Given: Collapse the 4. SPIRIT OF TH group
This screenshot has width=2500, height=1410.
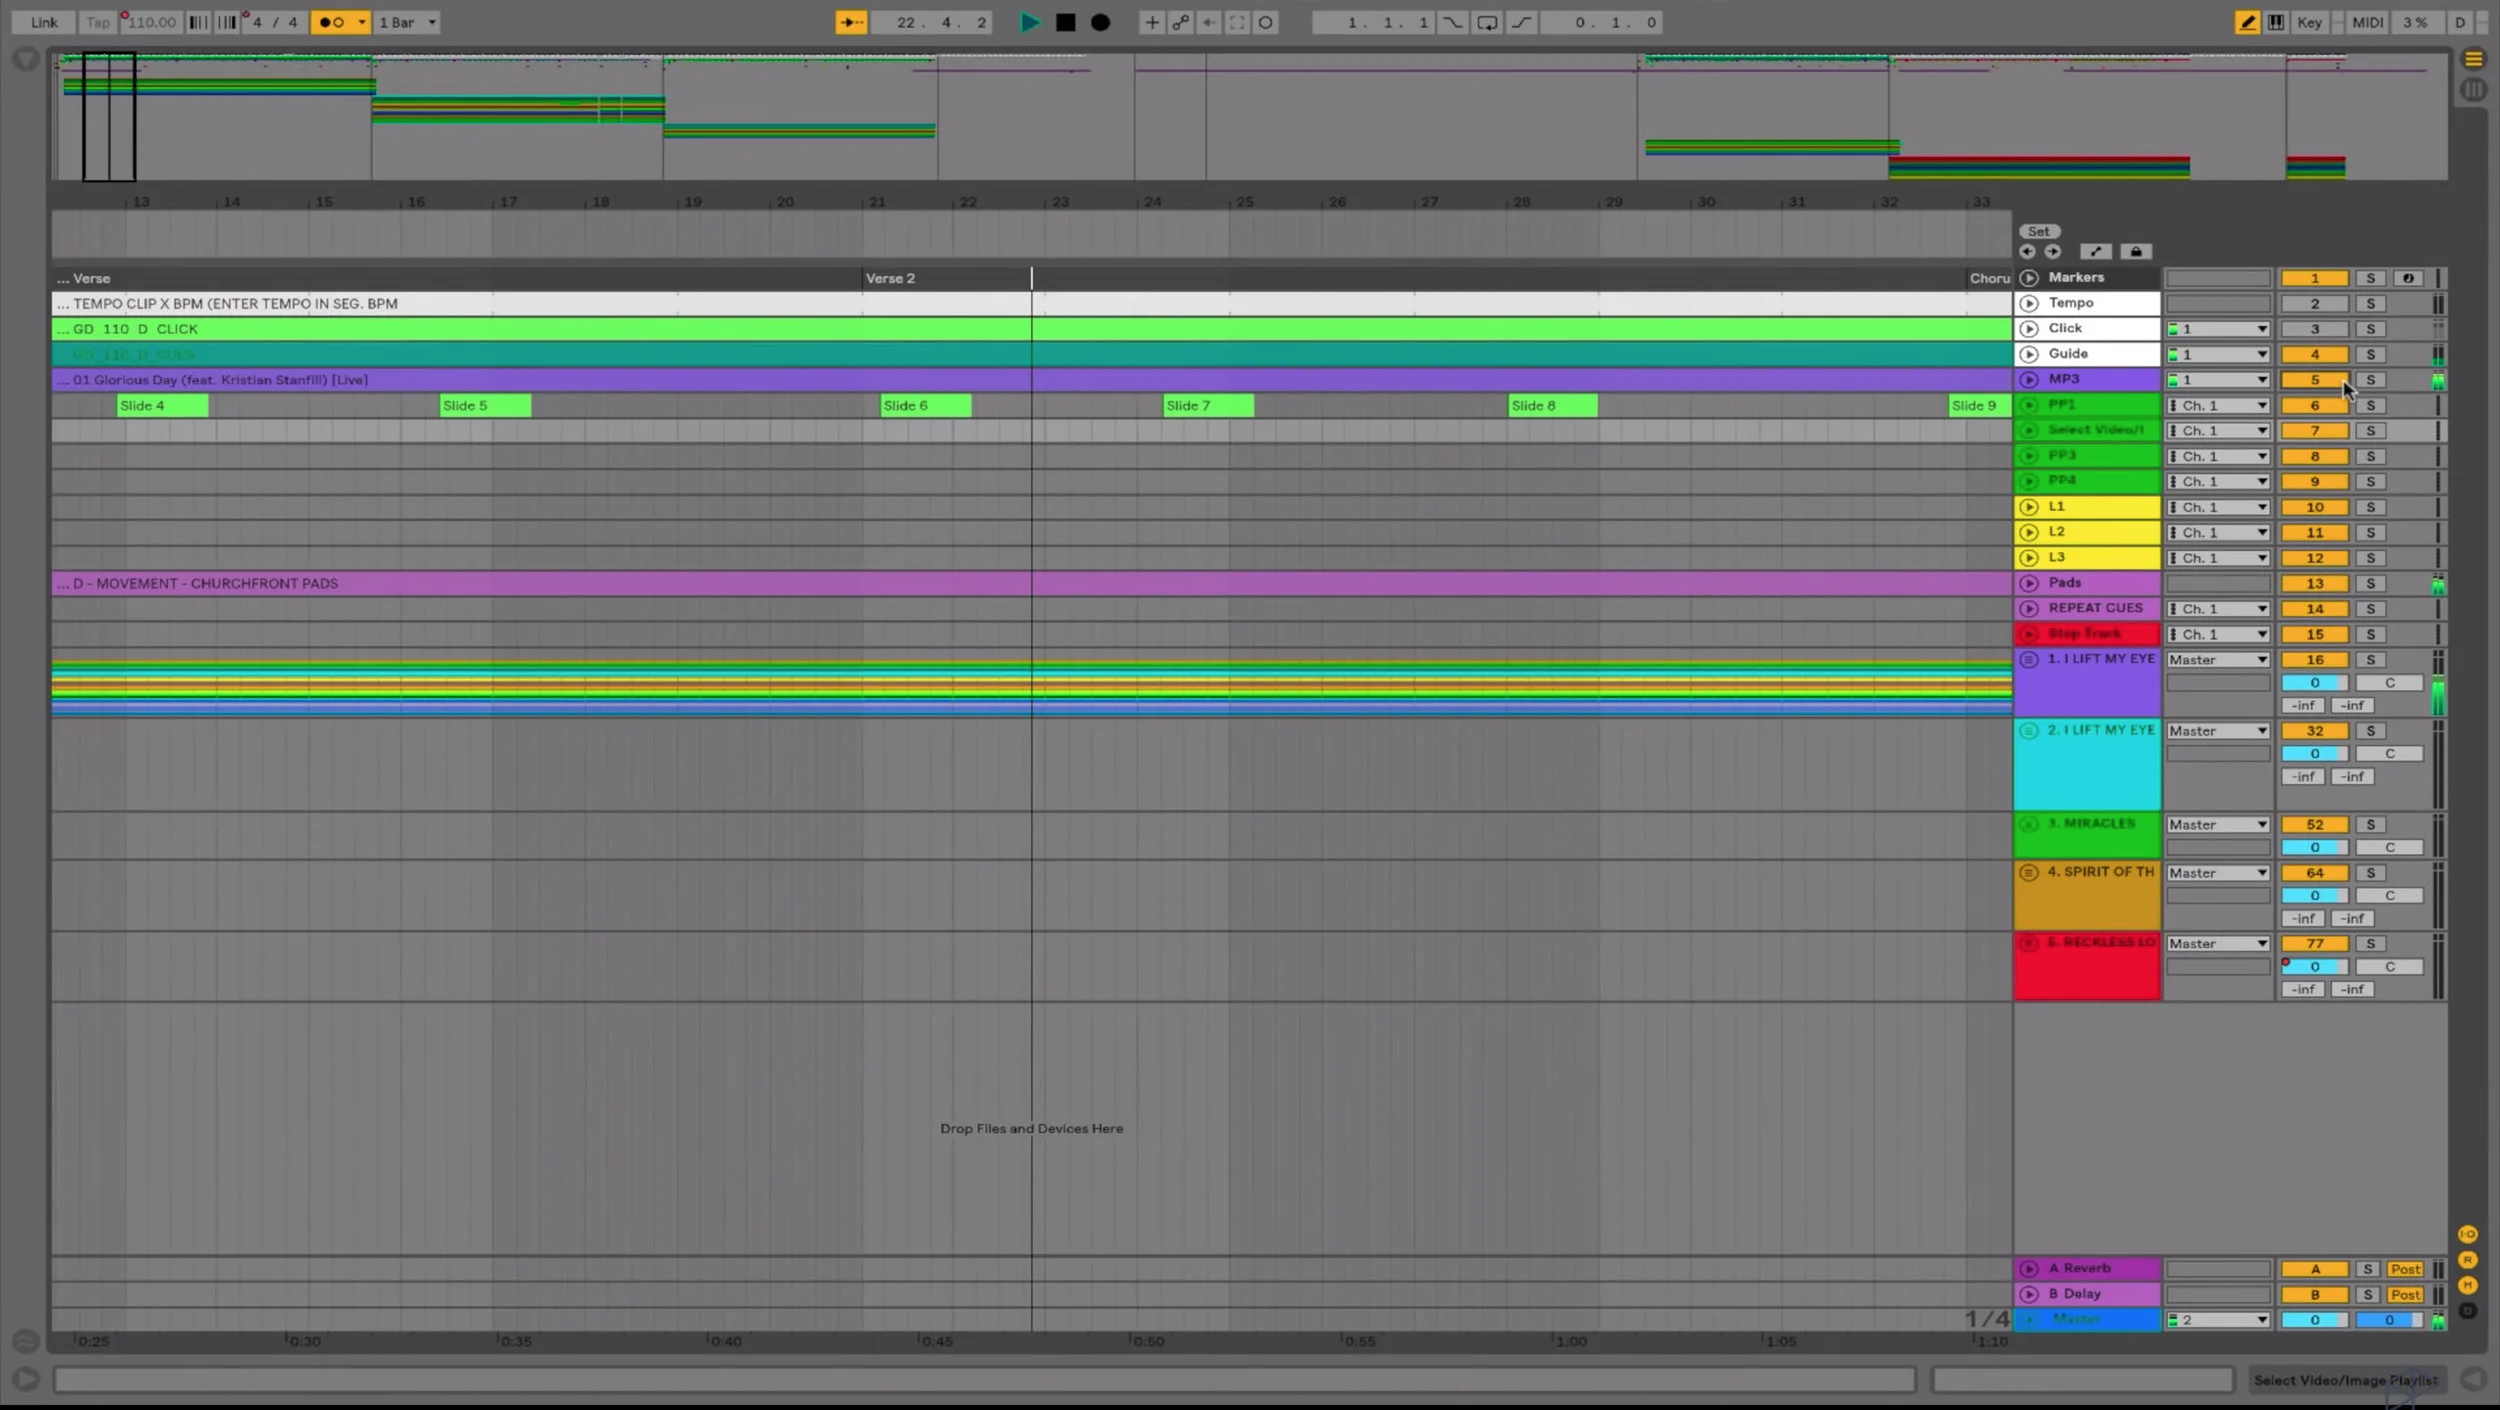Looking at the screenshot, I should click(x=2029, y=873).
